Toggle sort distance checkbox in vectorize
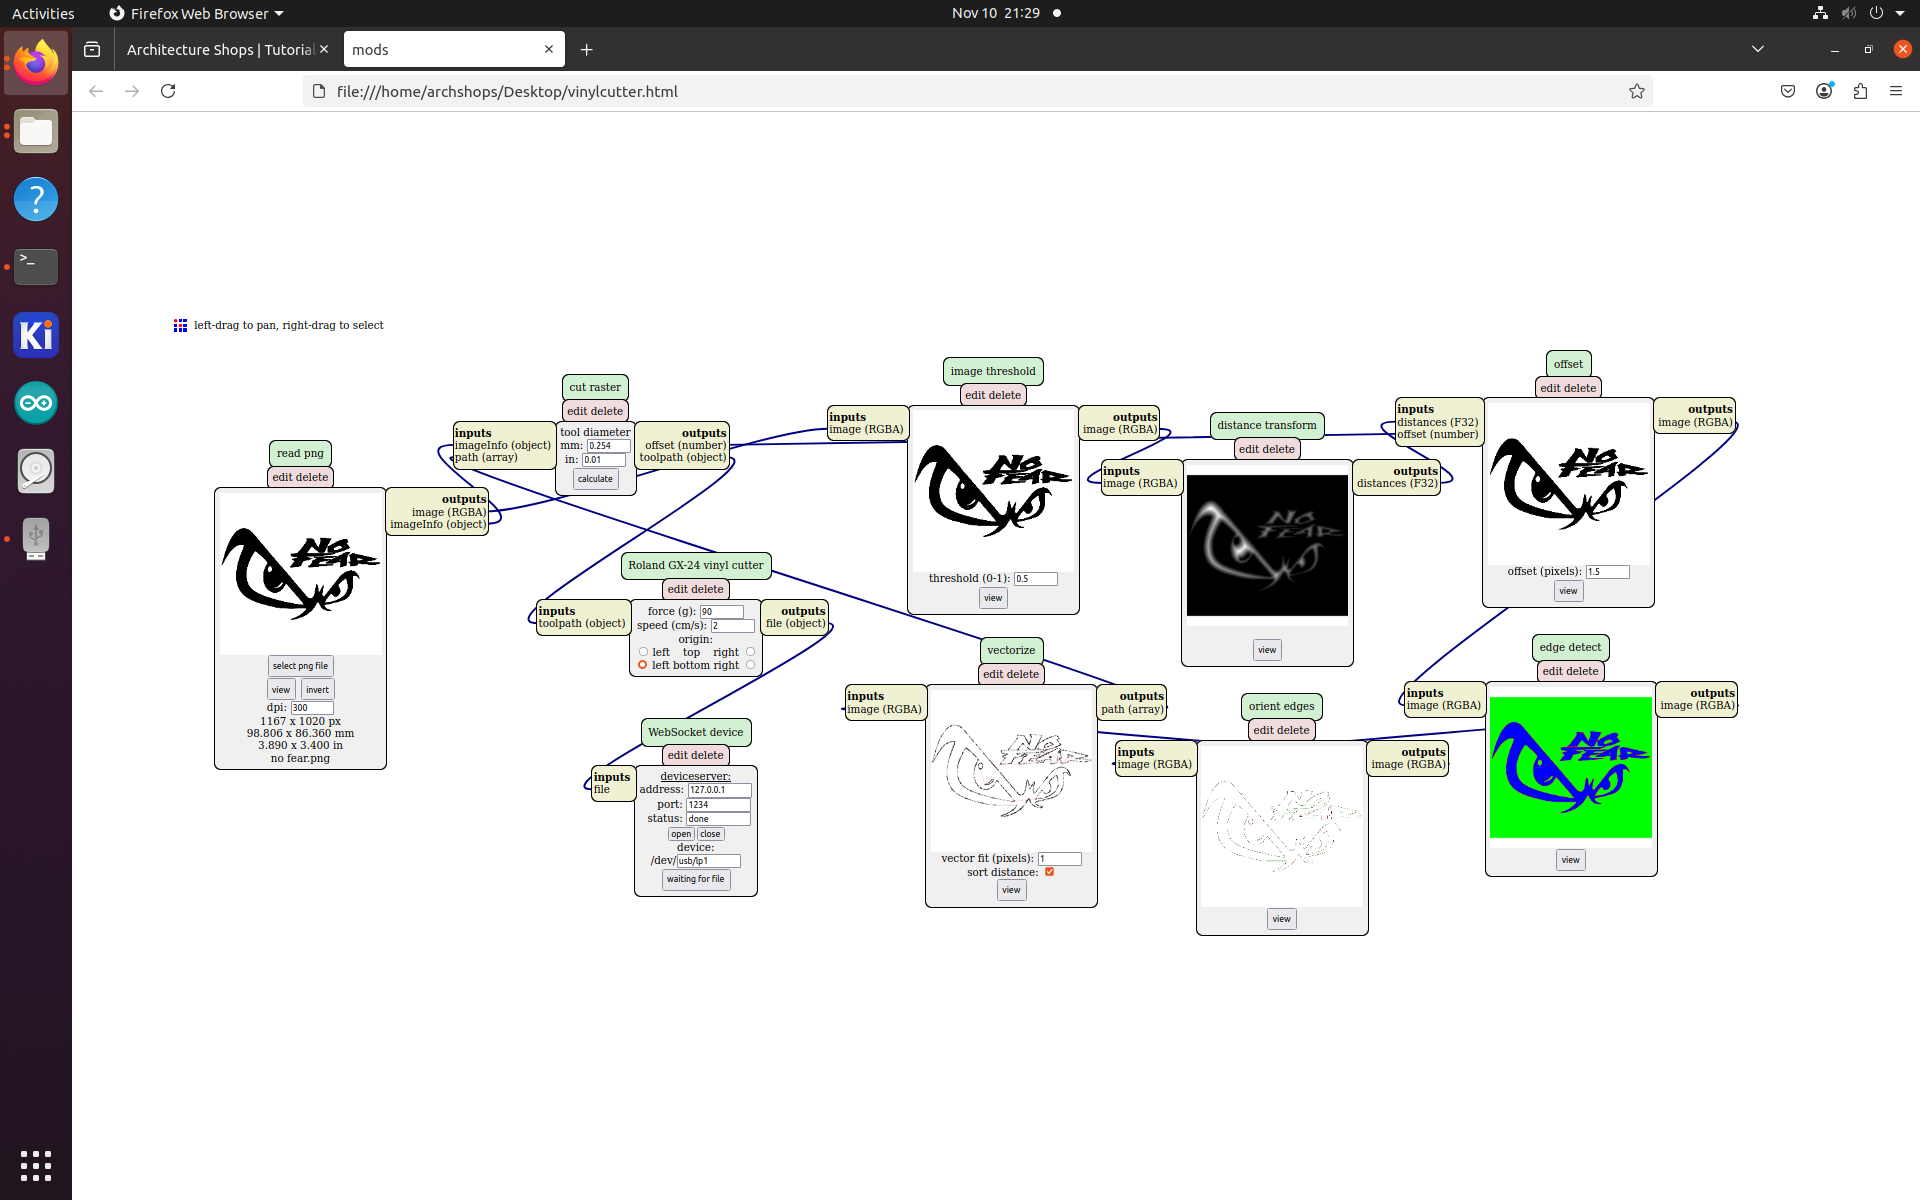Image resolution: width=1920 pixels, height=1200 pixels. click(x=1049, y=872)
